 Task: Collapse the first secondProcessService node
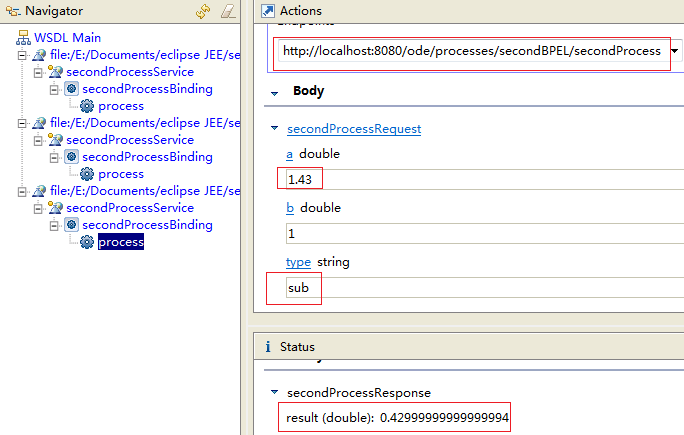(38, 72)
